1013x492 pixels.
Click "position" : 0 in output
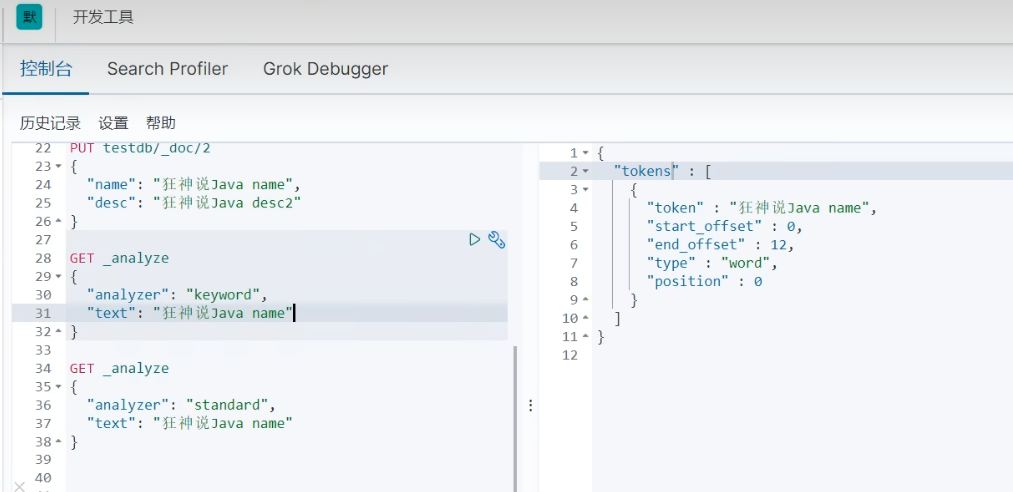(x=704, y=282)
